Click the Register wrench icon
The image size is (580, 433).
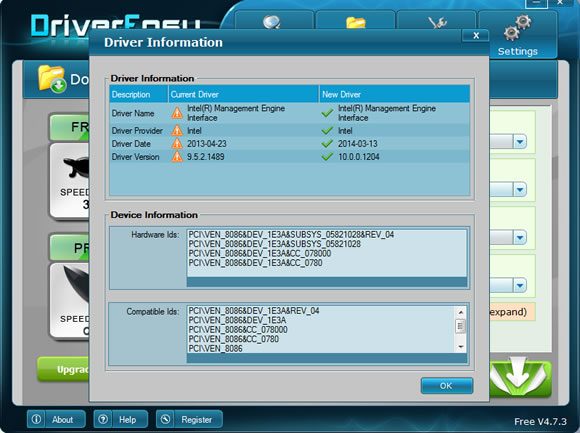pyautogui.click(x=165, y=419)
